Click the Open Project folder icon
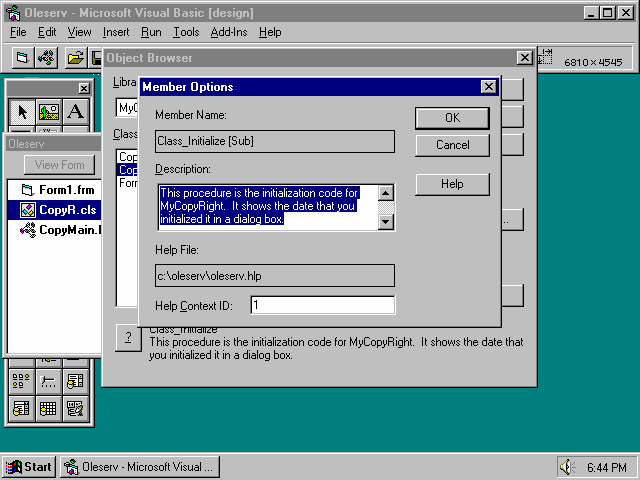Image resolution: width=640 pixels, height=480 pixels. (x=75, y=58)
